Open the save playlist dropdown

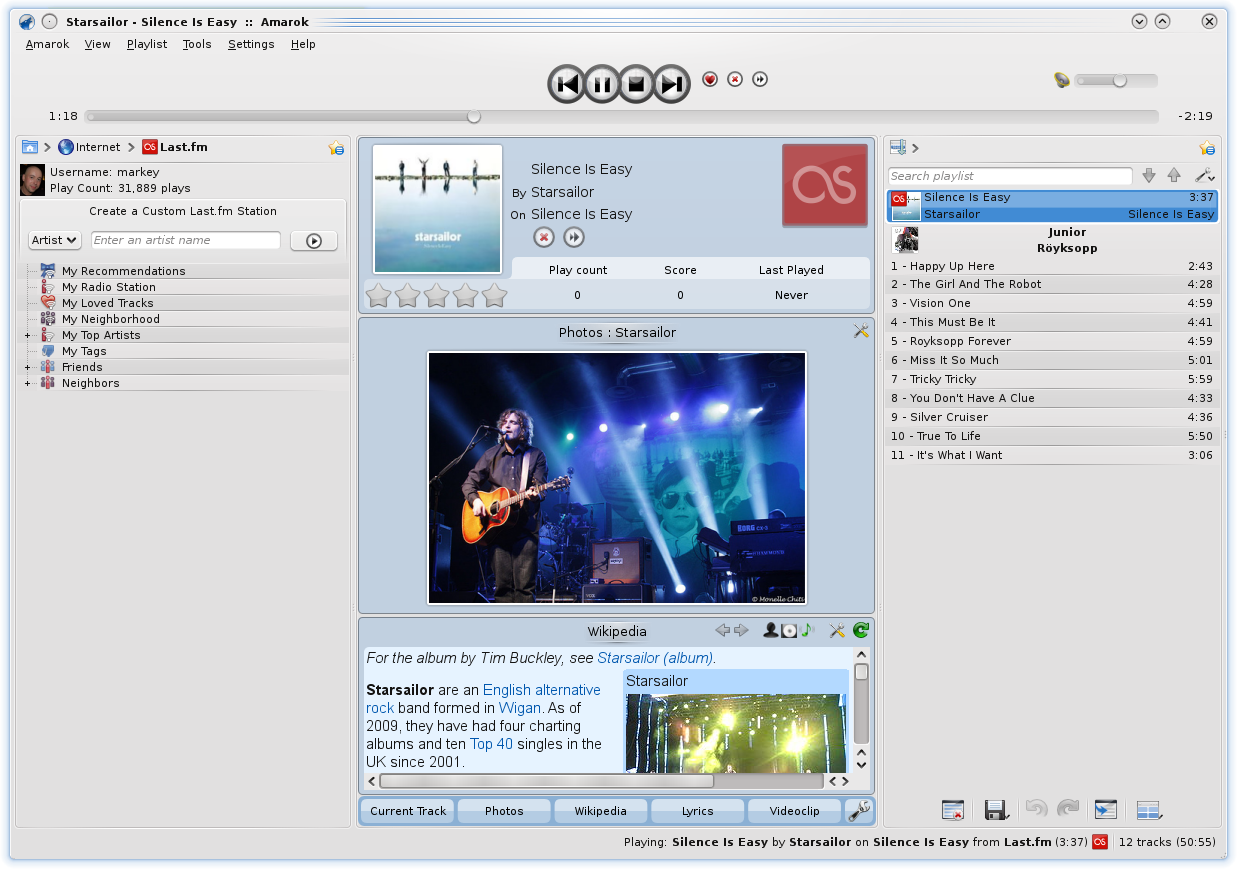pos(995,810)
